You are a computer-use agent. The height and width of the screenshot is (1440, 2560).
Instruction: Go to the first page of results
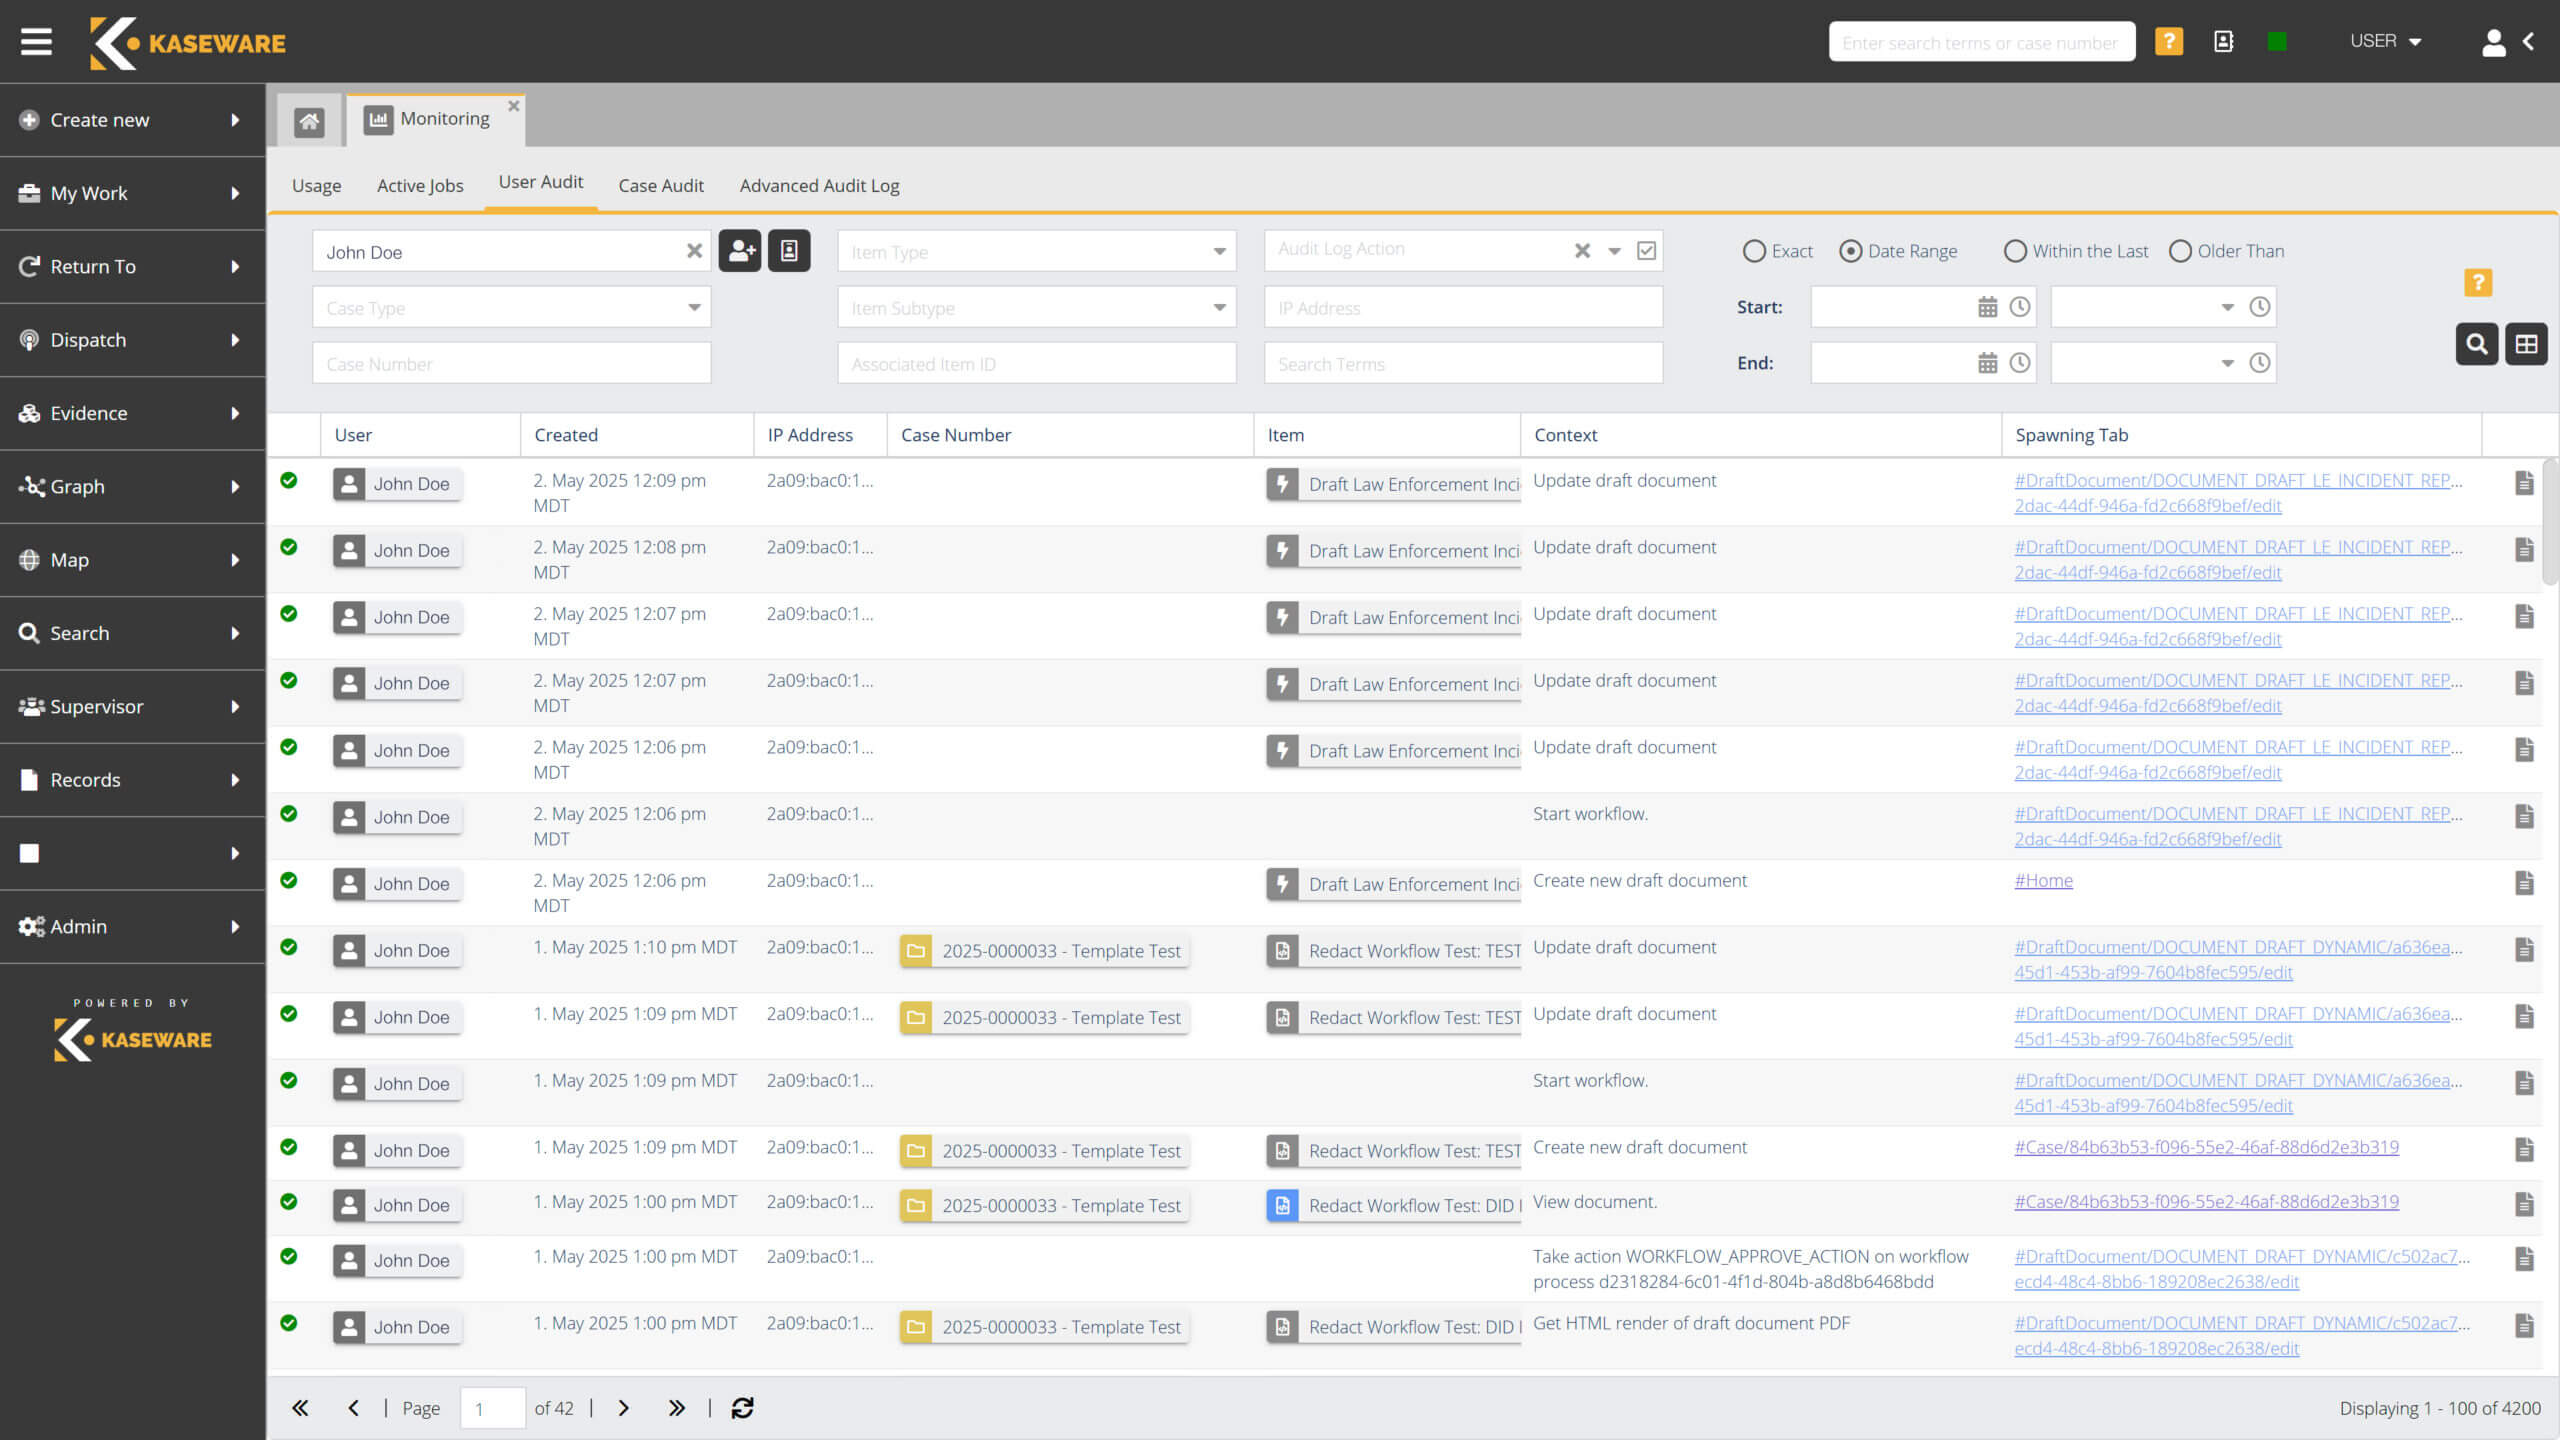(x=300, y=1408)
